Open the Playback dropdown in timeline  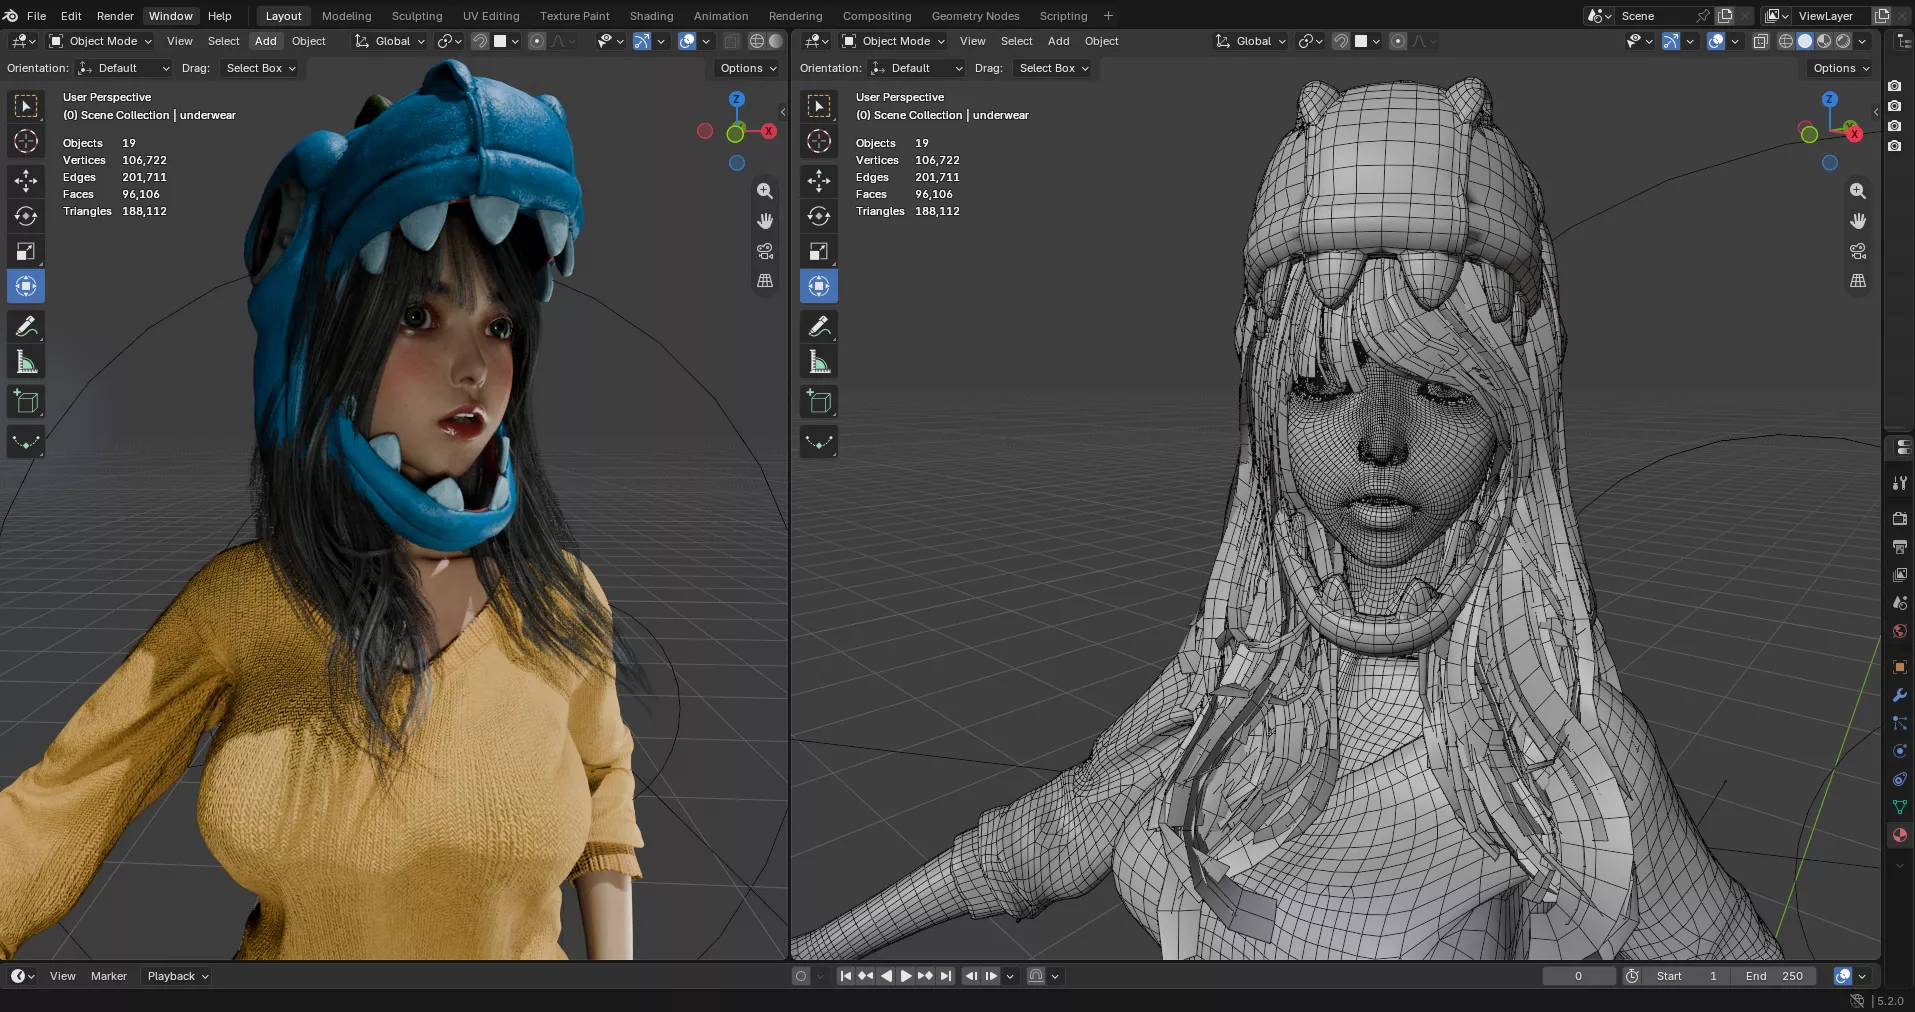click(x=177, y=976)
